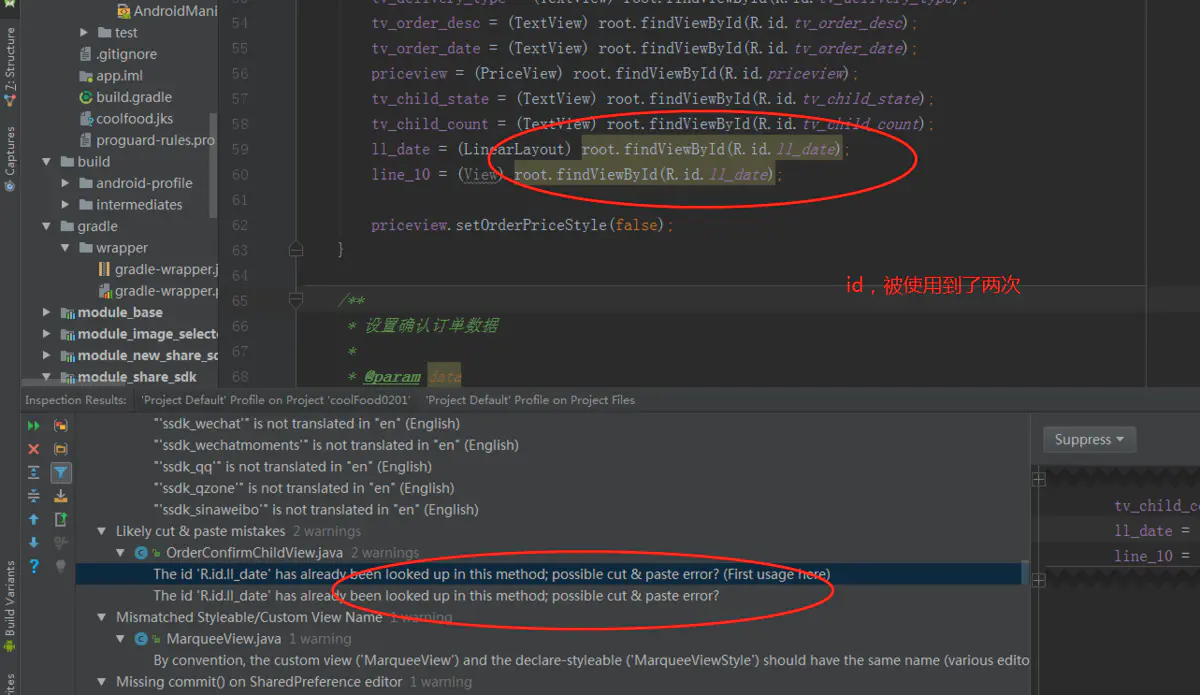The width and height of the screenshot is (1200, 695).
Task: Select 'ssdk_sinaweibo' not translated warning
Action: point(316,509)
